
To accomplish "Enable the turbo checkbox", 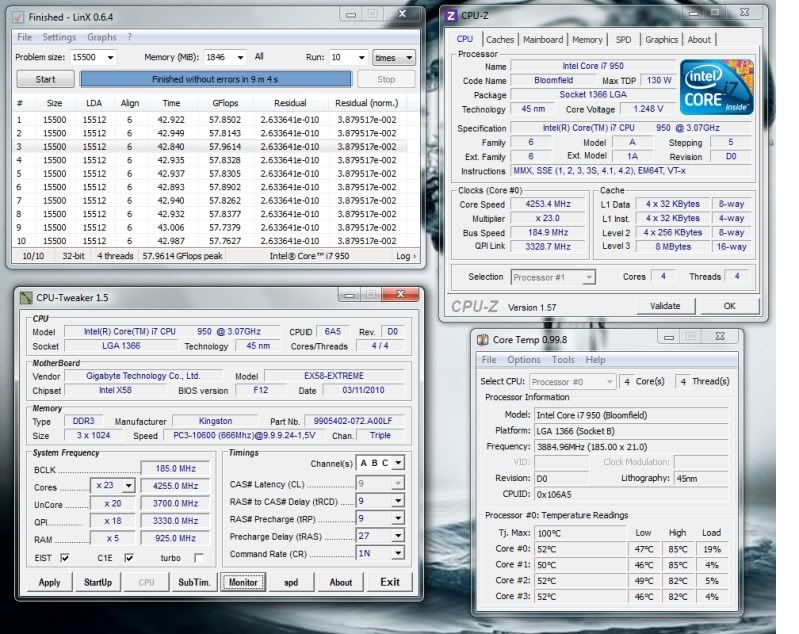I will coord(198,558).
